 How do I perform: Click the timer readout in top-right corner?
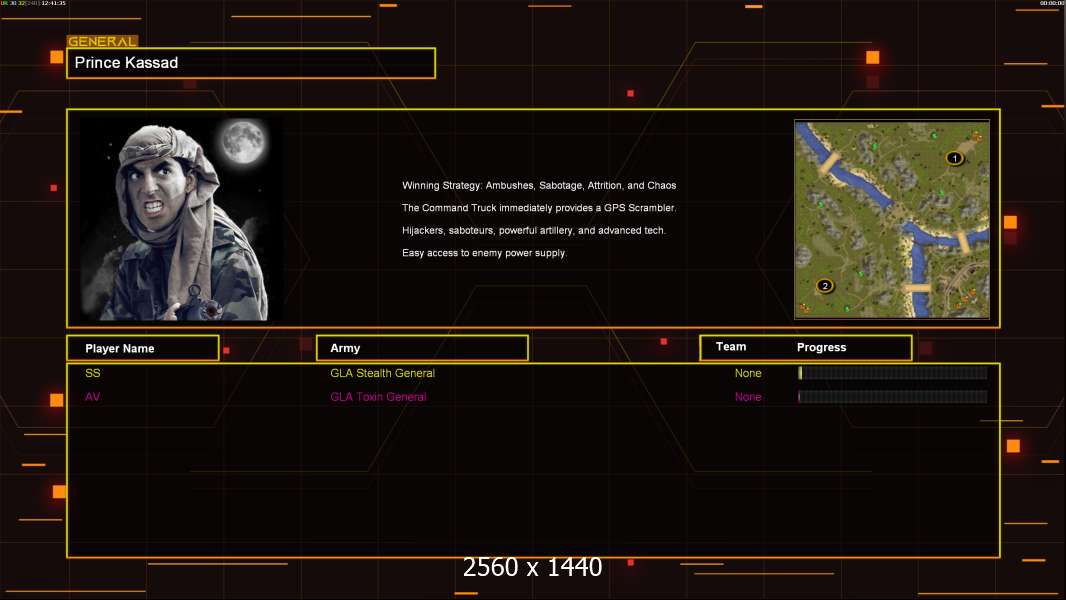[x=1052, y=3]
